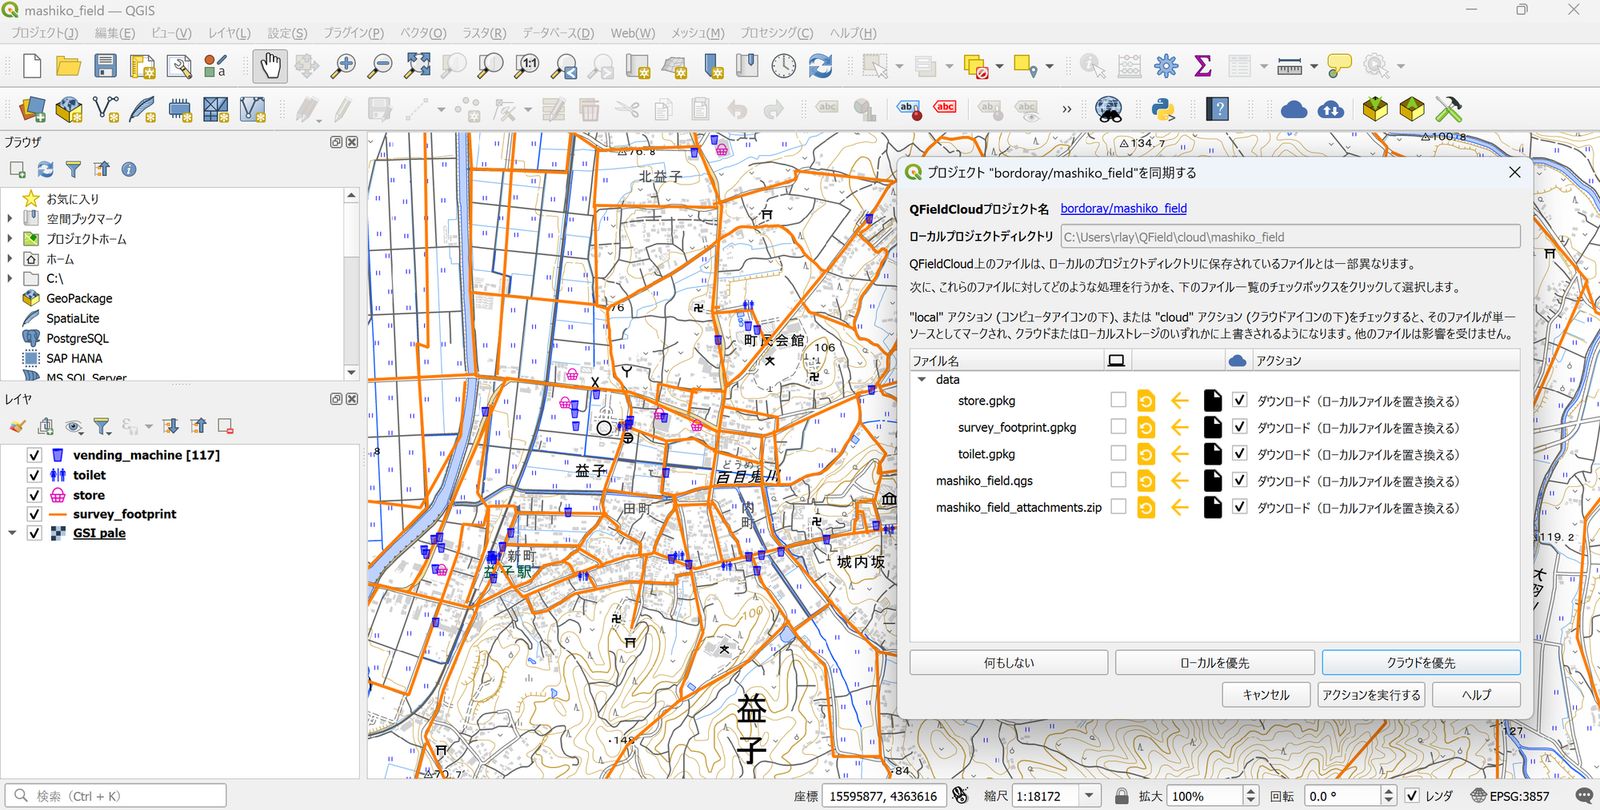The height and width of the screenshot is (810, 1600).
Task: Click the Browser panel filter funnel icon
Action: 73,169
